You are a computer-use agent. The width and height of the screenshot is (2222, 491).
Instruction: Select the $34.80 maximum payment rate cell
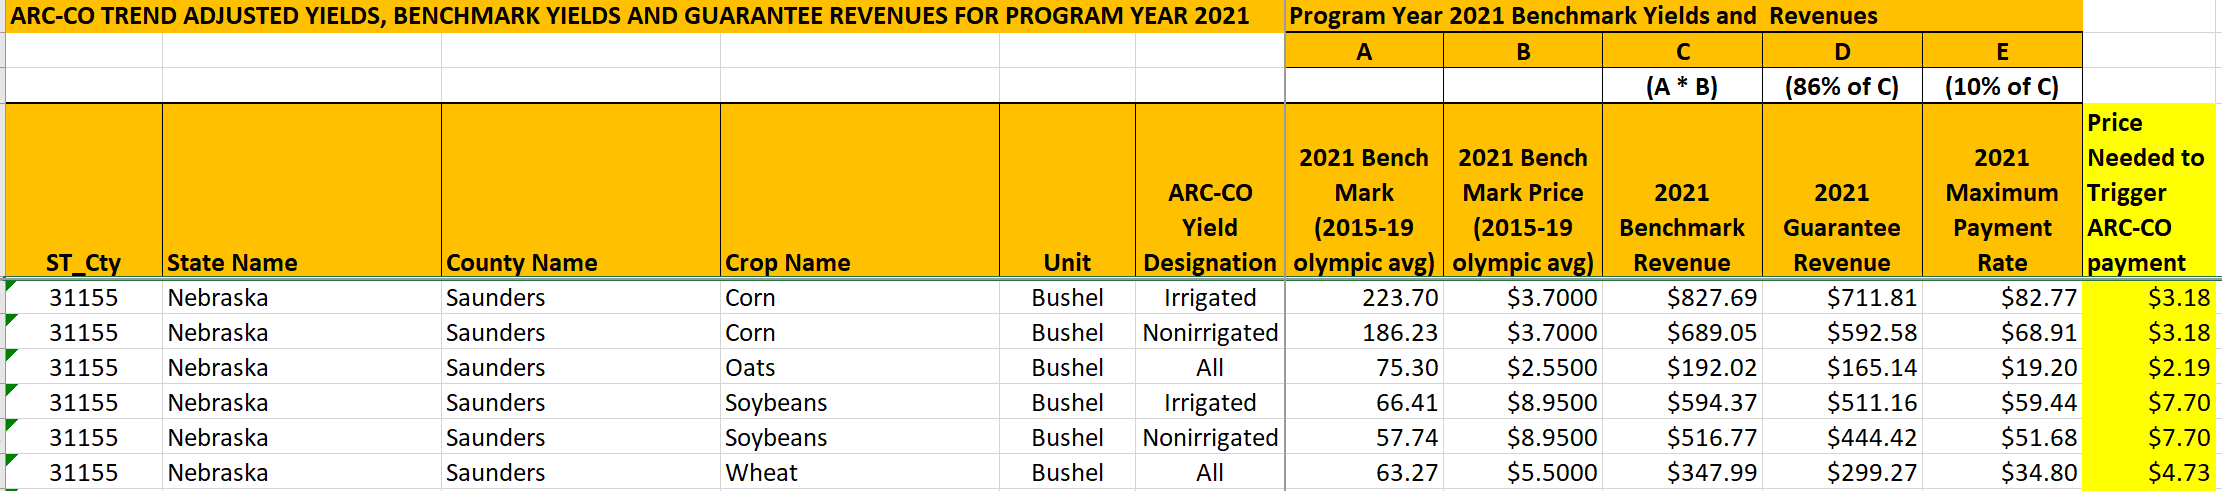click(2038, 473)
